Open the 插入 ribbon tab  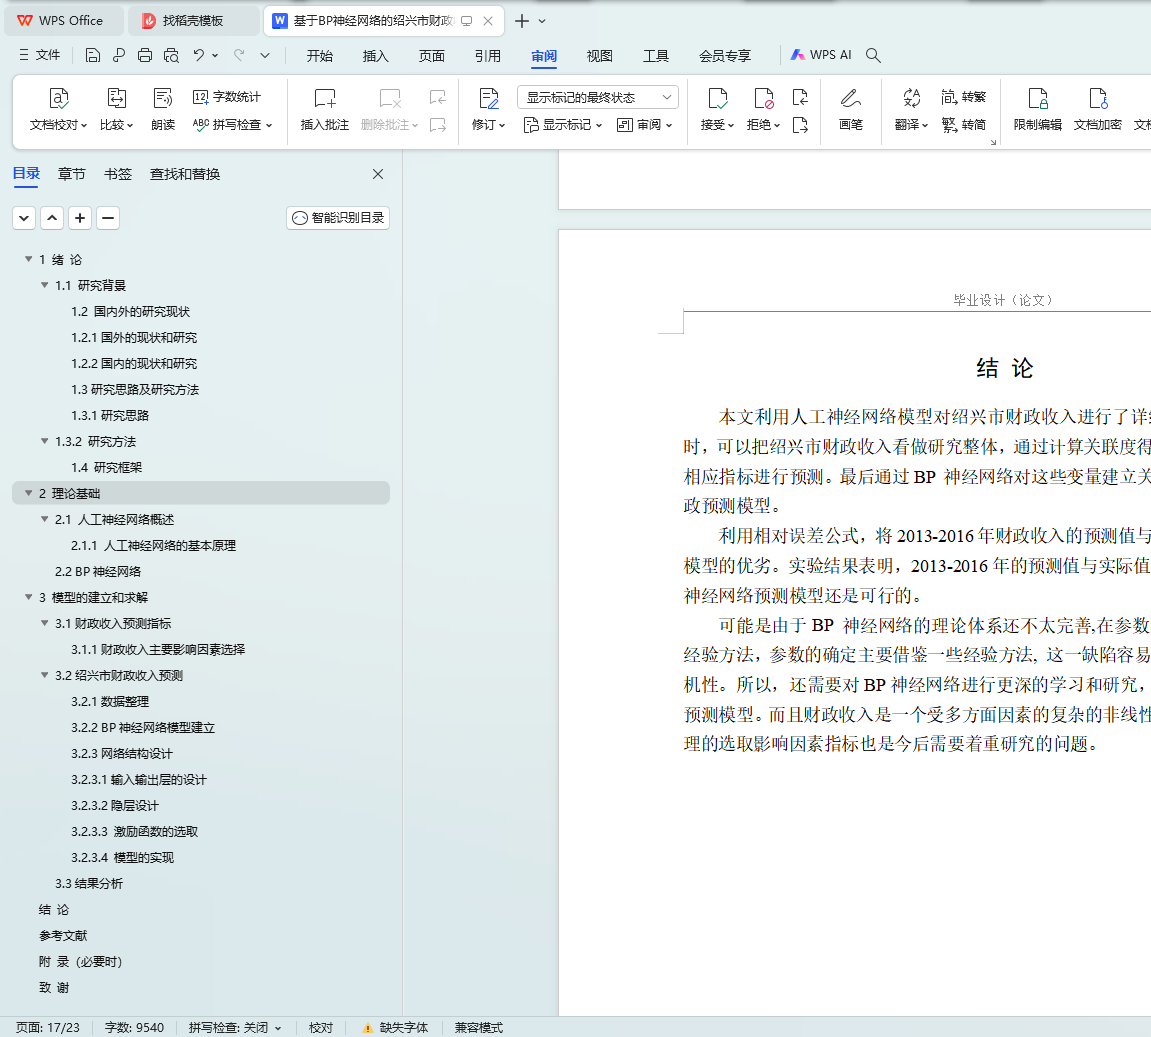(375, 56)
